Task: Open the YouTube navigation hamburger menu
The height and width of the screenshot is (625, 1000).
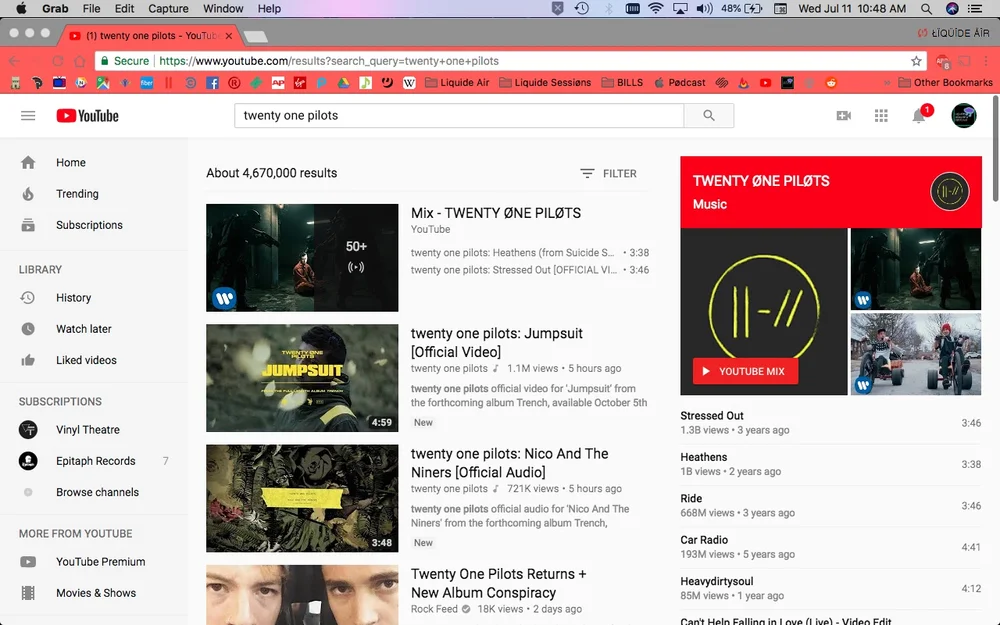Action: (28, 115)
